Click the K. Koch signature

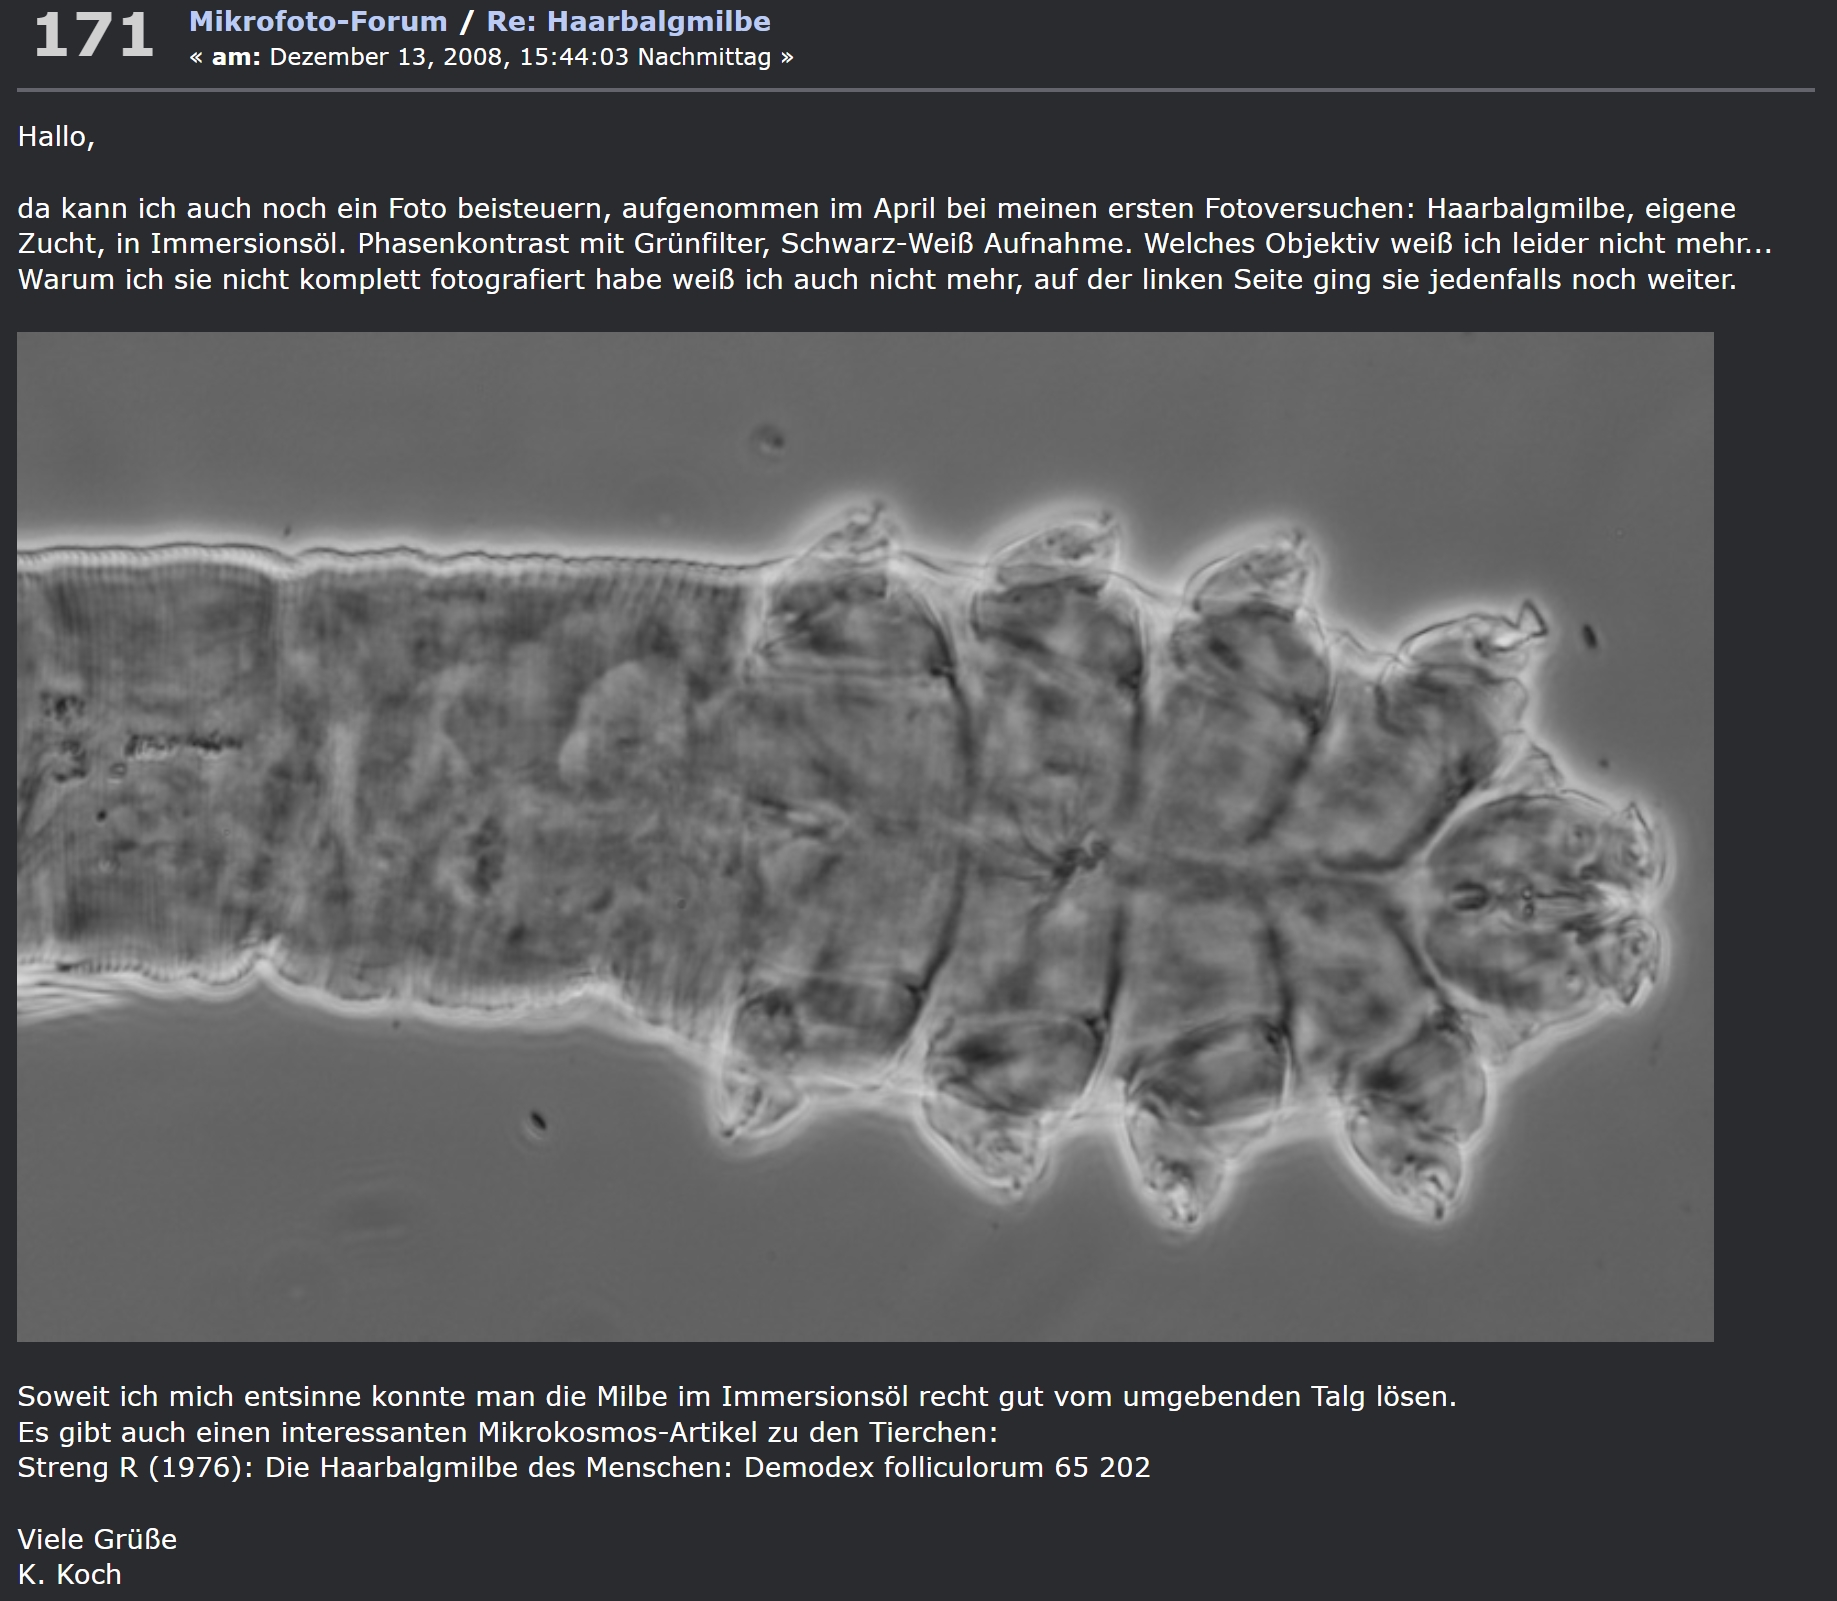click(69, 1574)
